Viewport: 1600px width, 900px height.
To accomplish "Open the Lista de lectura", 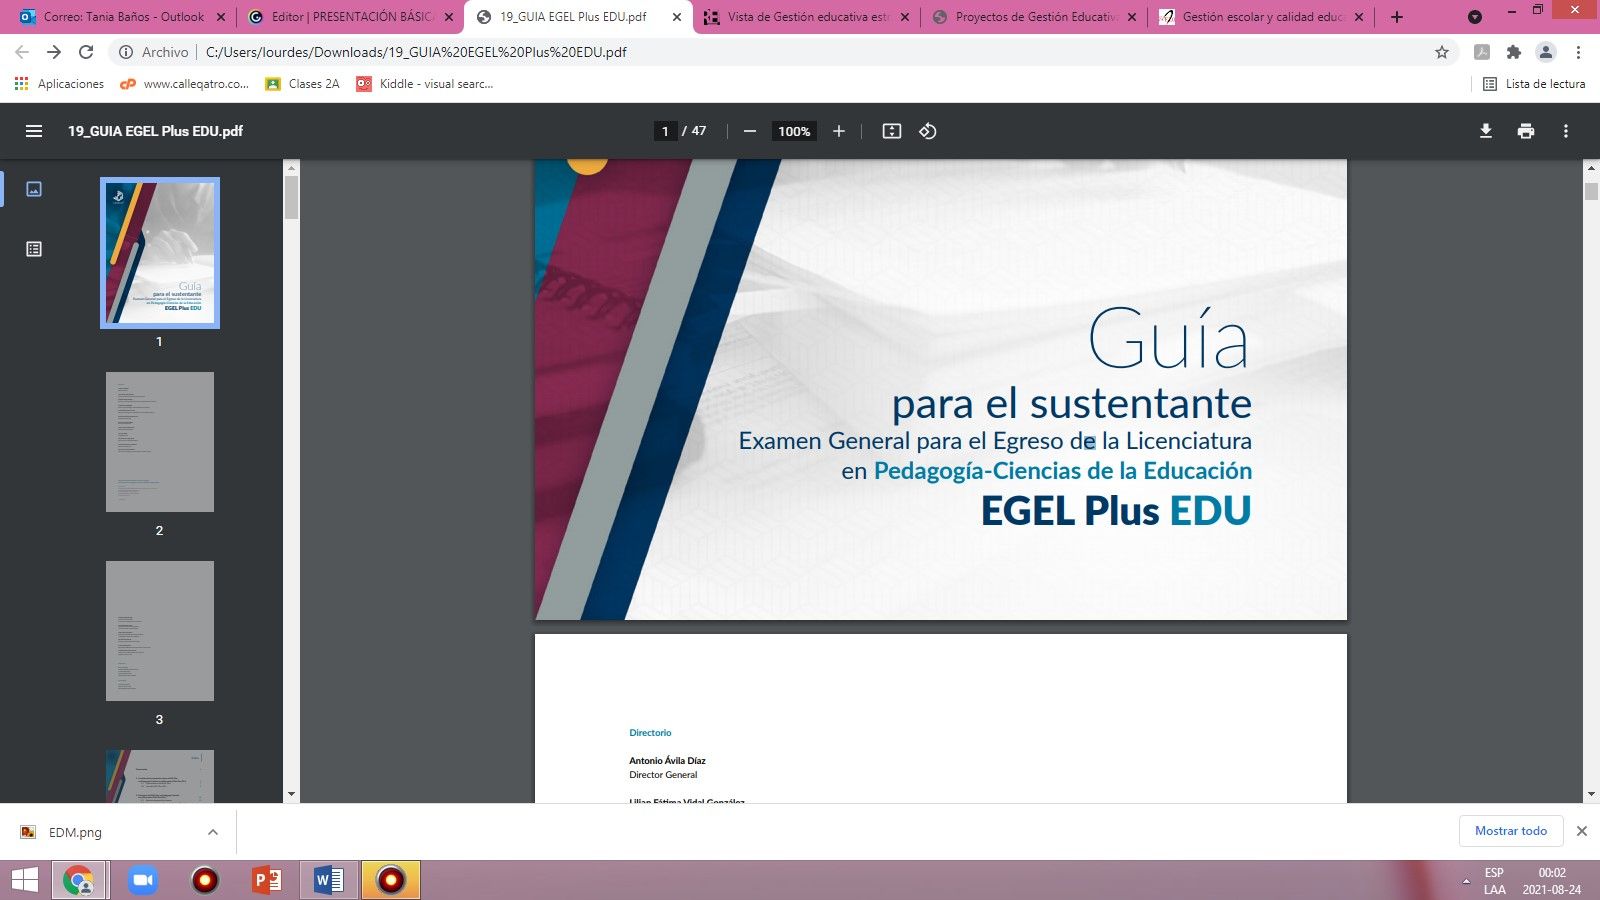I will (x=1535, y=84).
